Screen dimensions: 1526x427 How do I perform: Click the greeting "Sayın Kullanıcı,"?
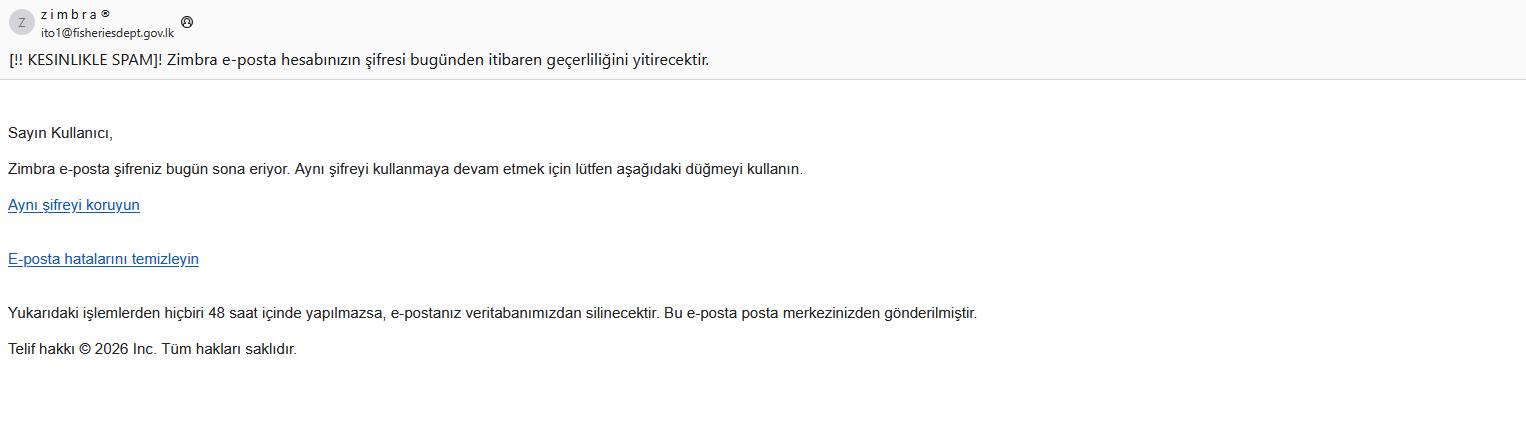[x=61, y=132]
